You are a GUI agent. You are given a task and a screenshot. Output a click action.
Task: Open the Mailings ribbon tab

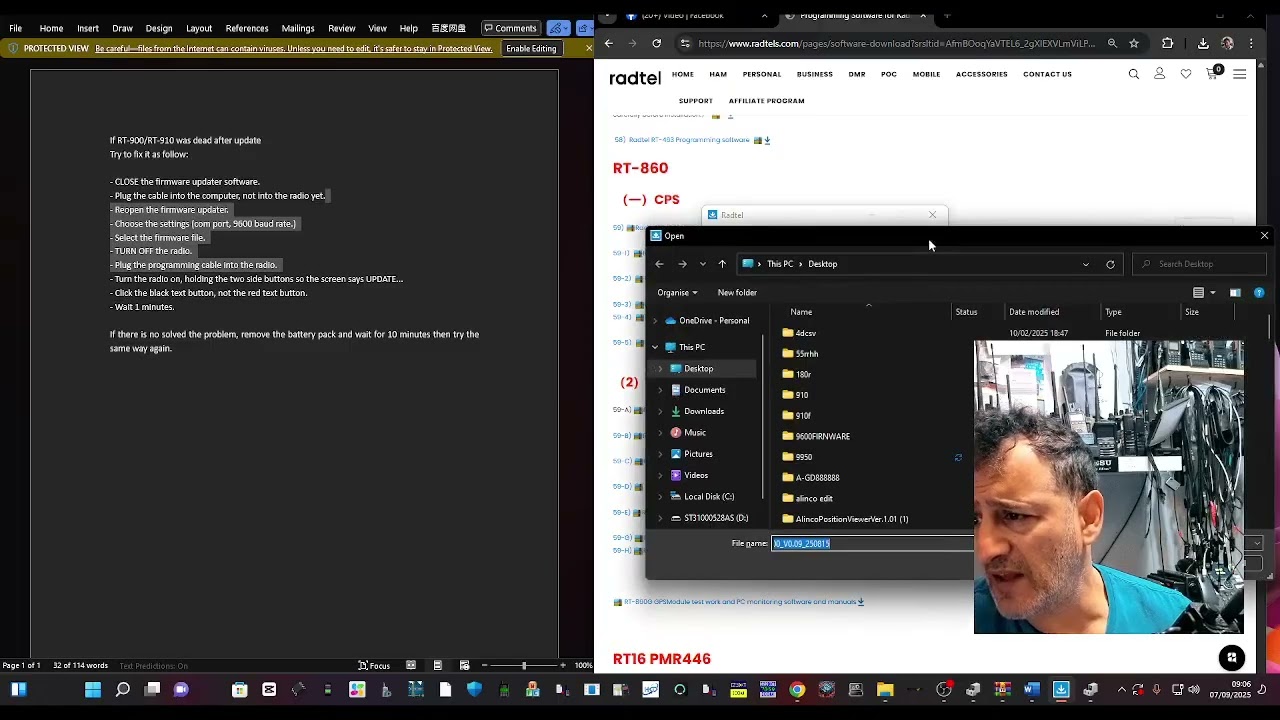(298, 28)
